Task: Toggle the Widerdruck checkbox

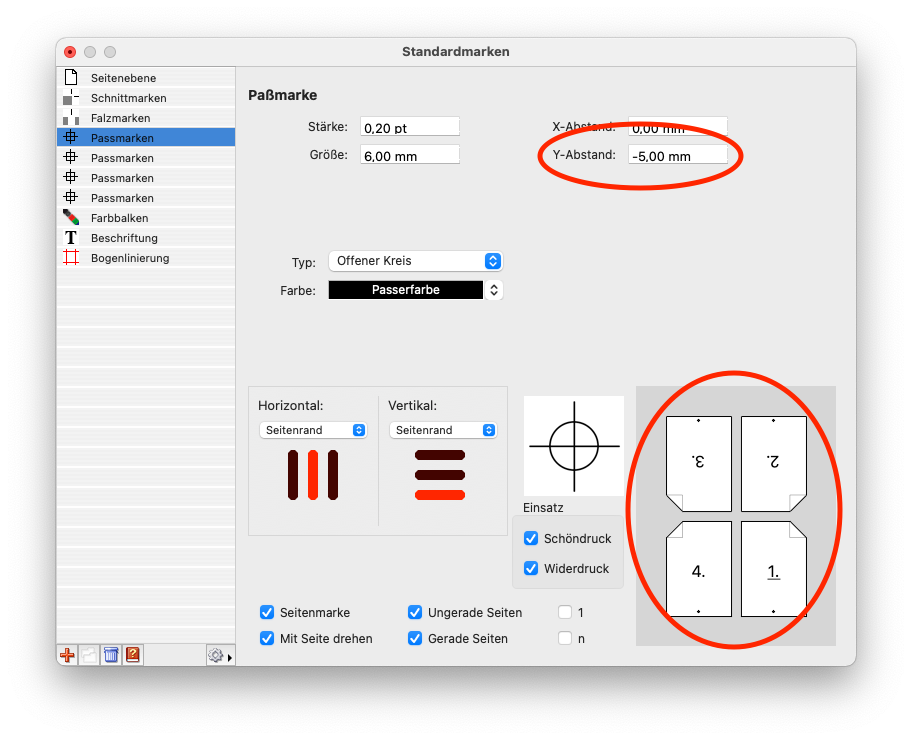Action: [531, 568]
